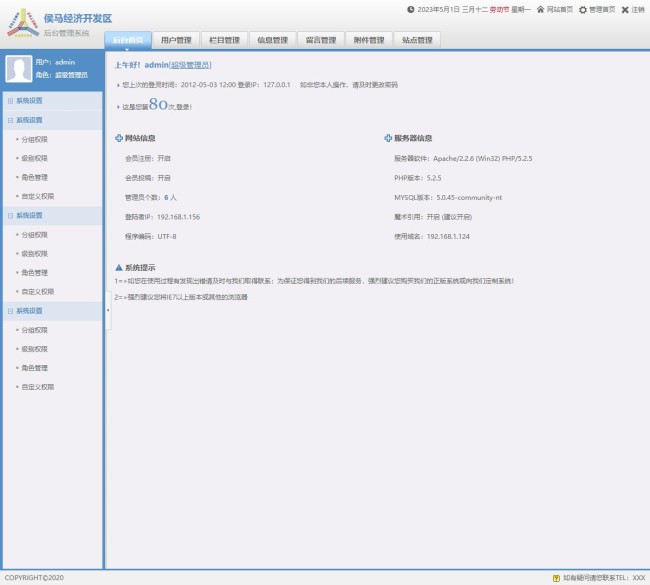Open the 网站首页 link in the header
650x585 pixels.
(560, 10)
